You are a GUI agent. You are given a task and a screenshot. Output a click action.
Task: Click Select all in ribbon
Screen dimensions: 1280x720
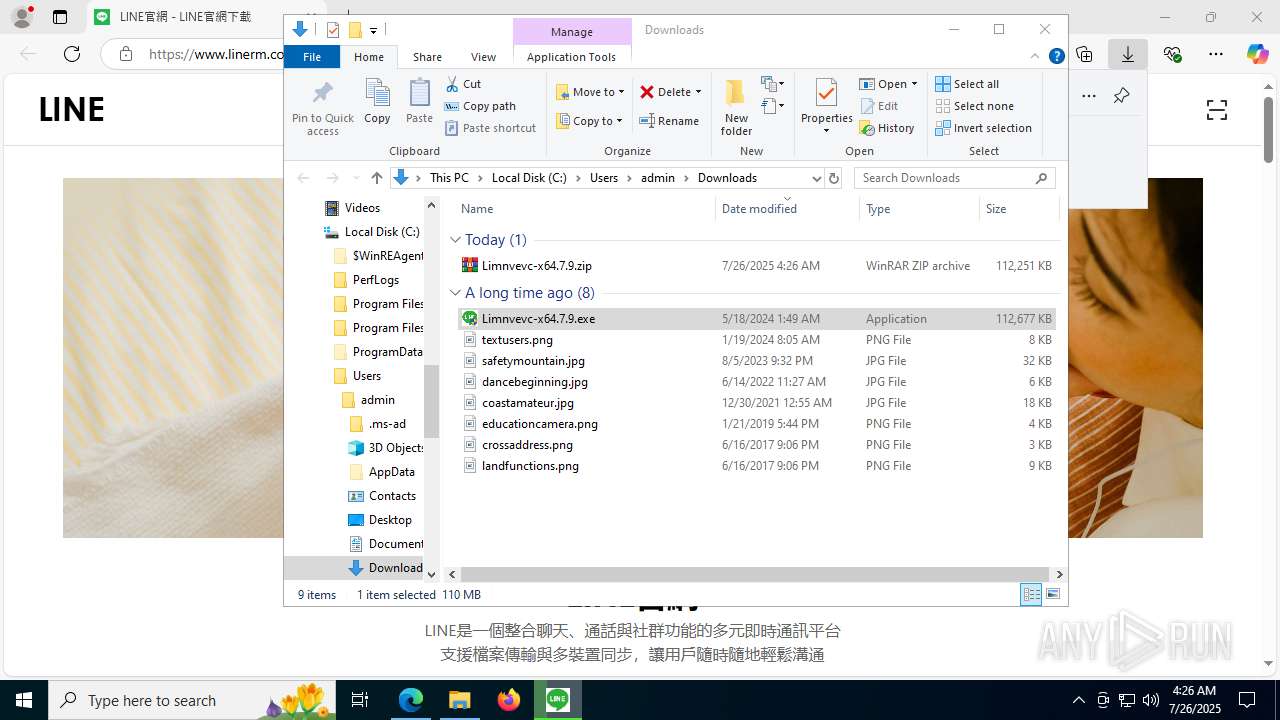click(967, 84)
